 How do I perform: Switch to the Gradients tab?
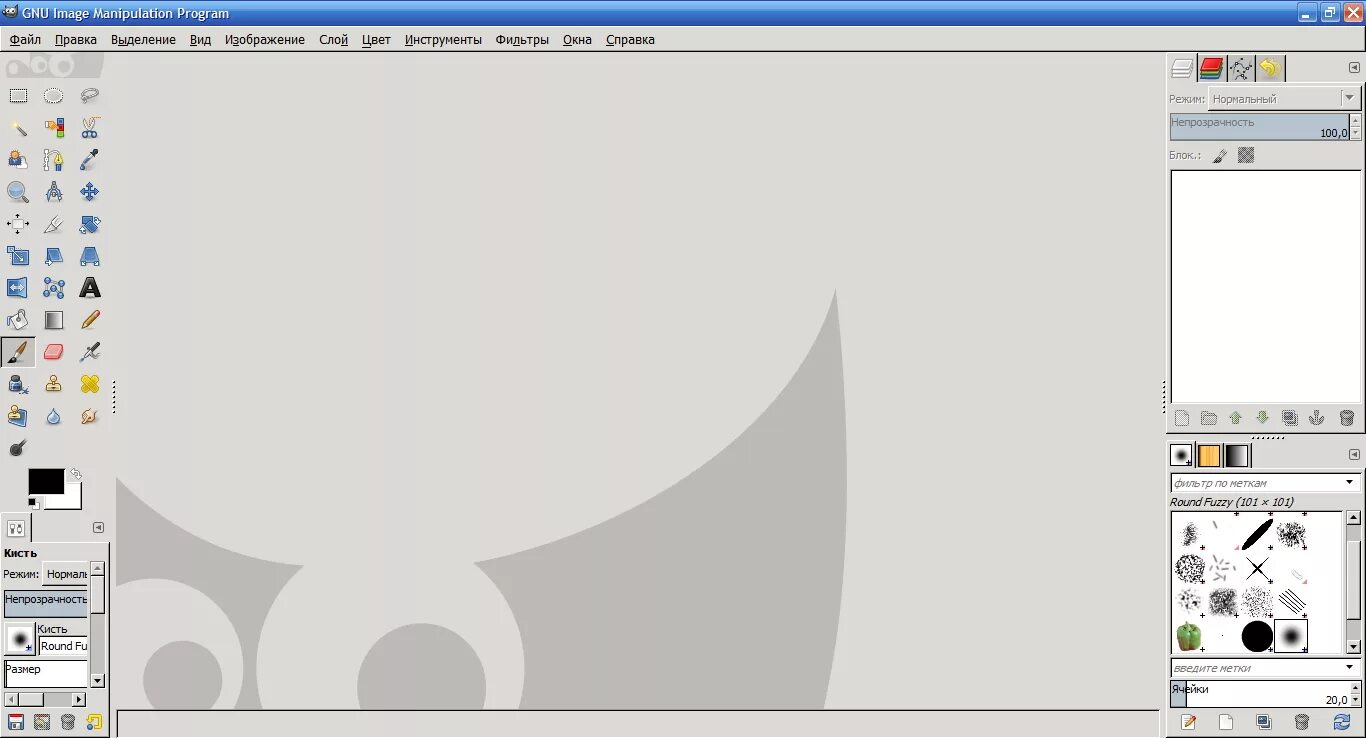(1237, 456)
